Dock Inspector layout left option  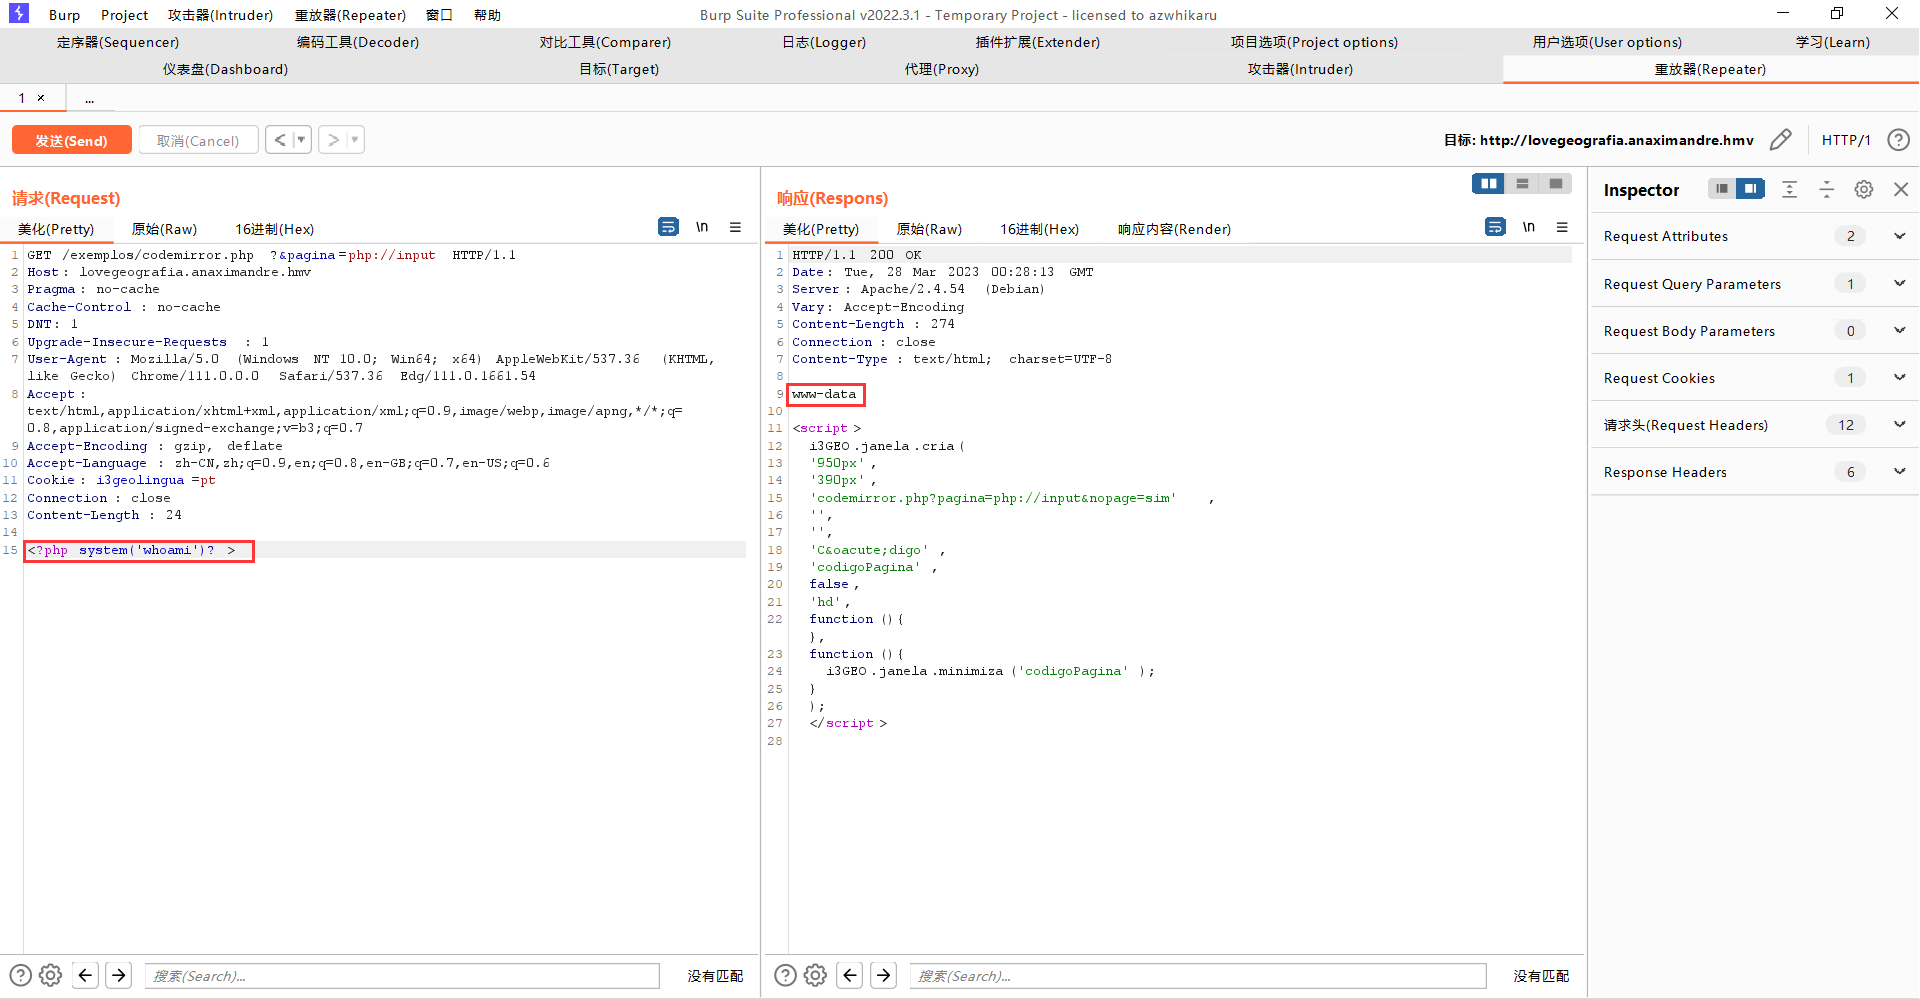coord(1722,189)
